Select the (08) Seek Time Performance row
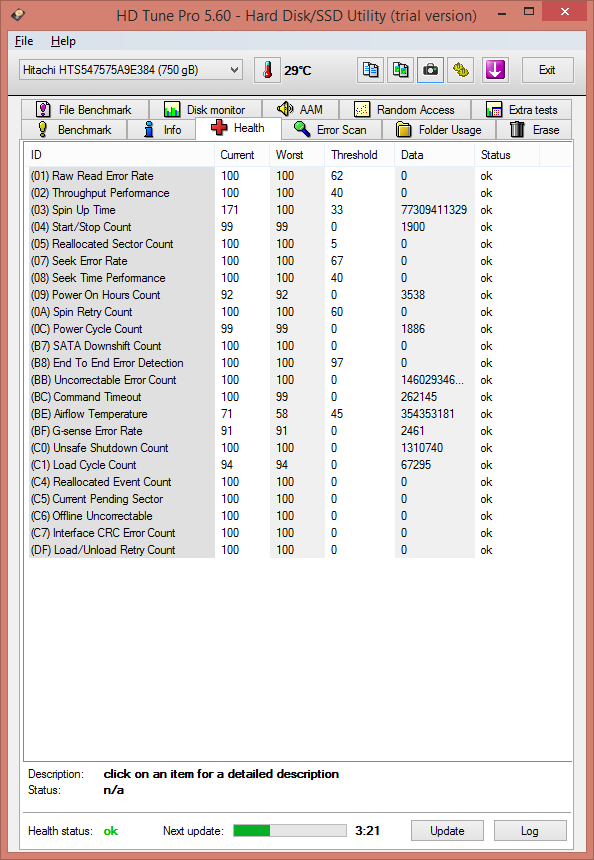Image resolution: width=594 pixels, height=860 pixels. (284, 278)
